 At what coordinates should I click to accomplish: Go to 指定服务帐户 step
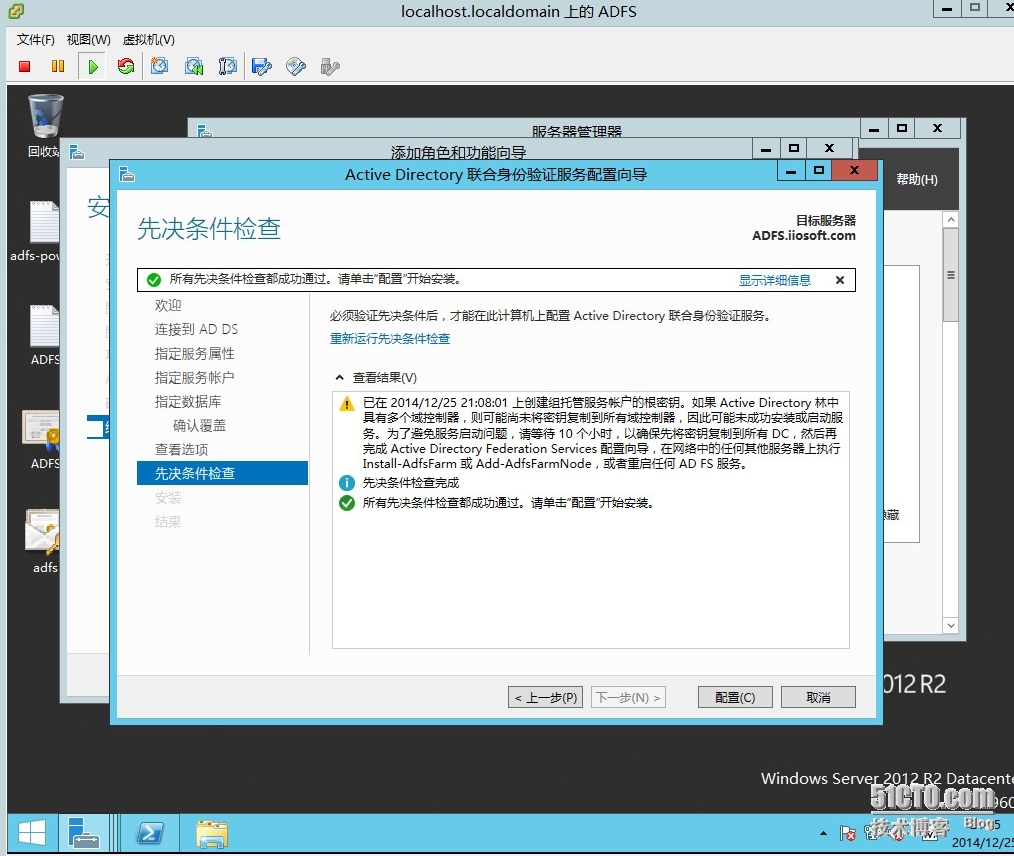point(194,378)
